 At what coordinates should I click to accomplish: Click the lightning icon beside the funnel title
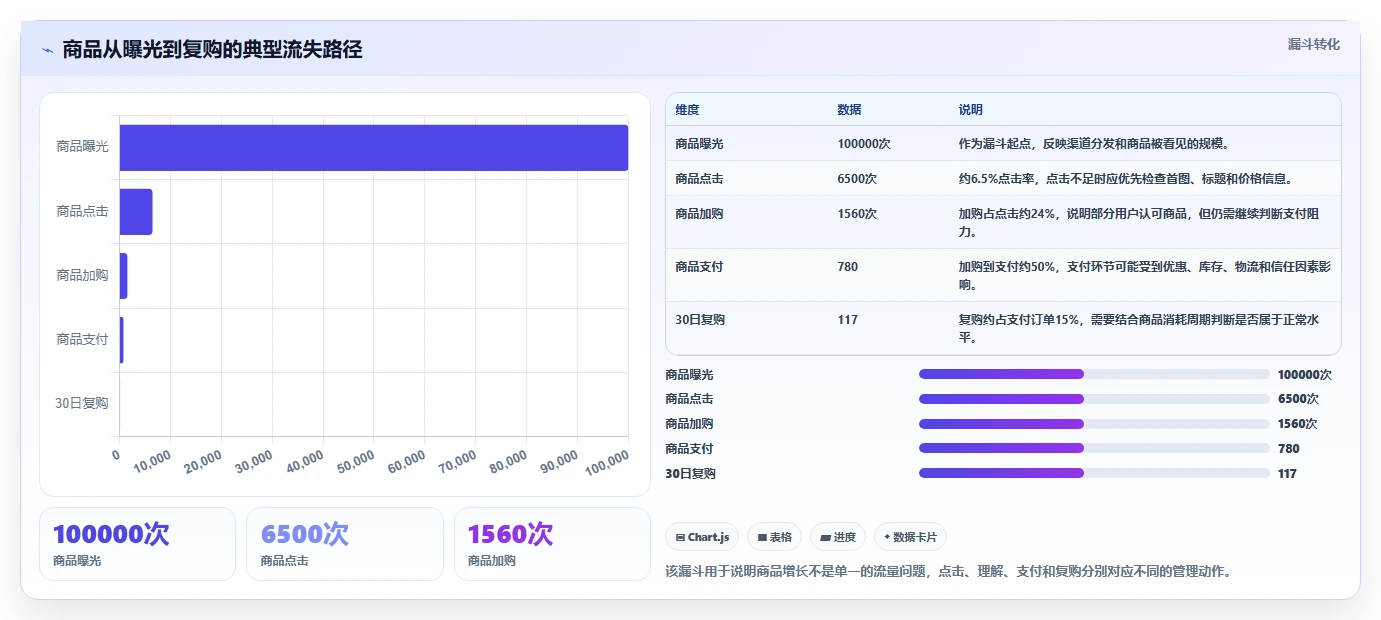(47, 50)
